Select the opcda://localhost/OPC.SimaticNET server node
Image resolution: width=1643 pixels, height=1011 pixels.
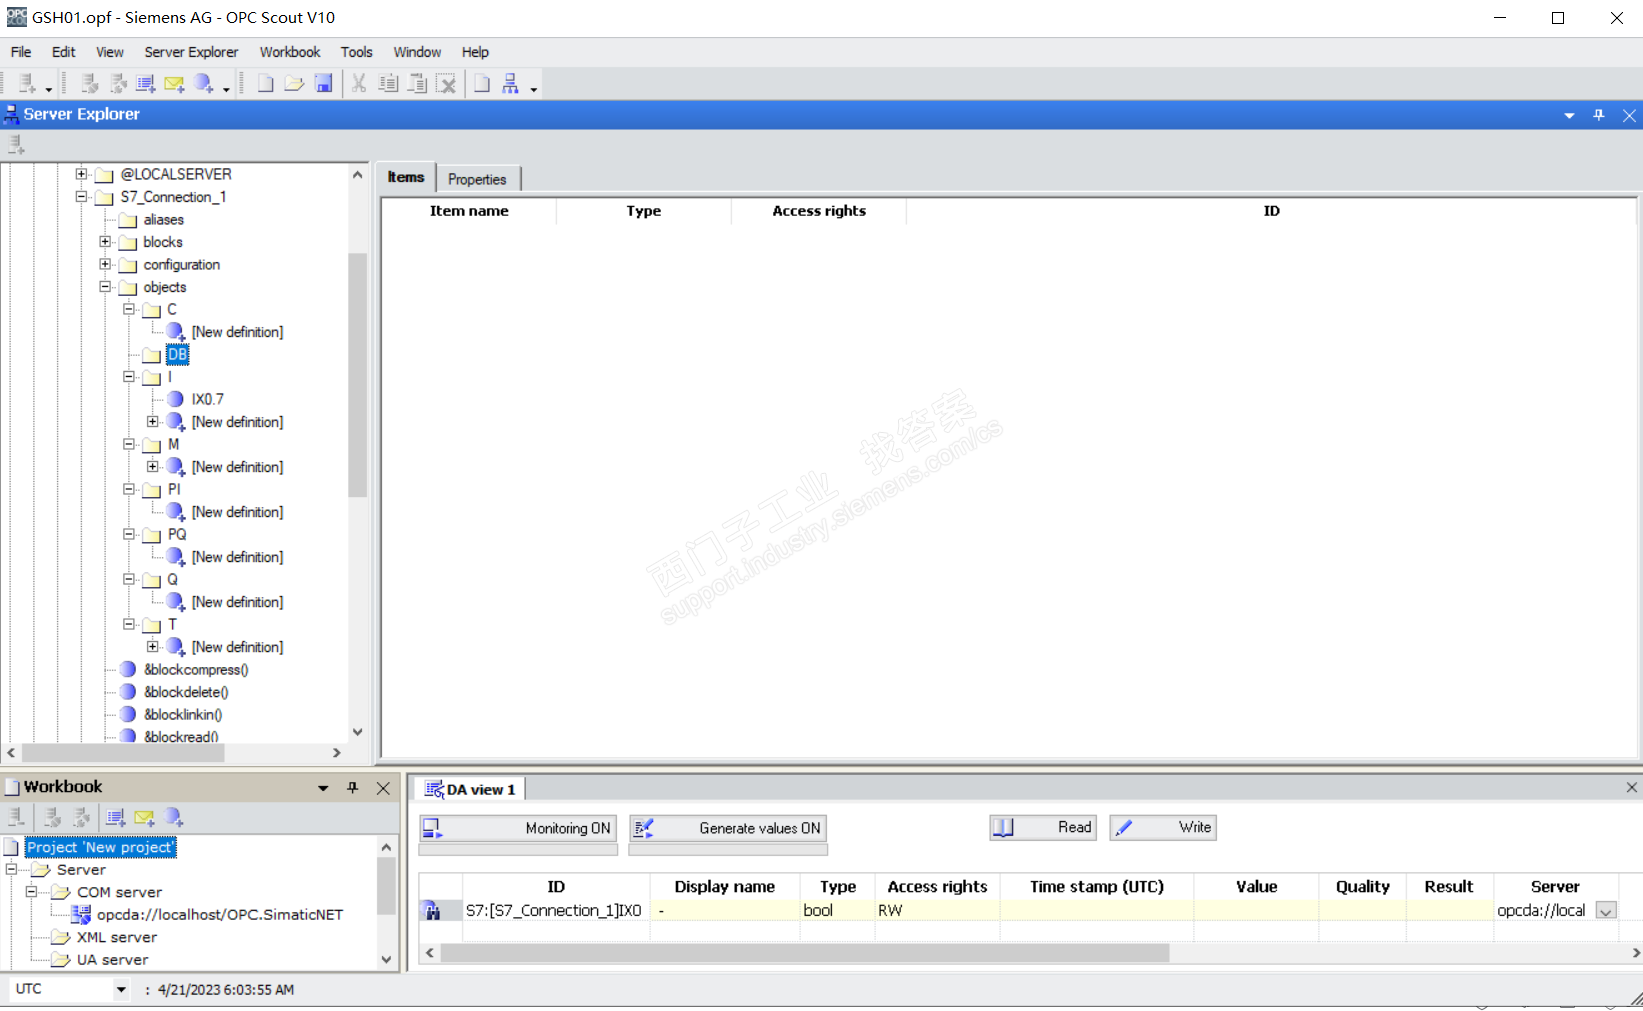click(220, 915)
